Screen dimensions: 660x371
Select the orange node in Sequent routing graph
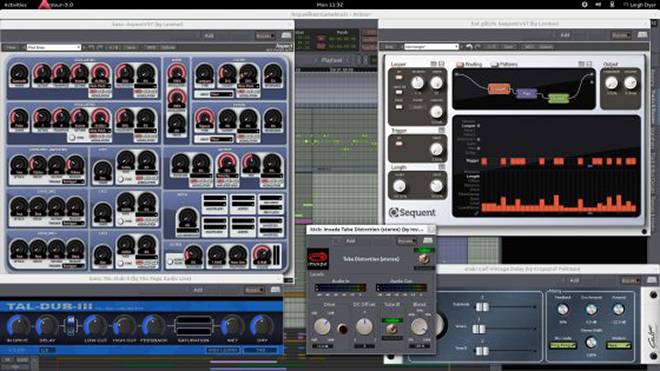pyautogui.click(x=499, y=89)
